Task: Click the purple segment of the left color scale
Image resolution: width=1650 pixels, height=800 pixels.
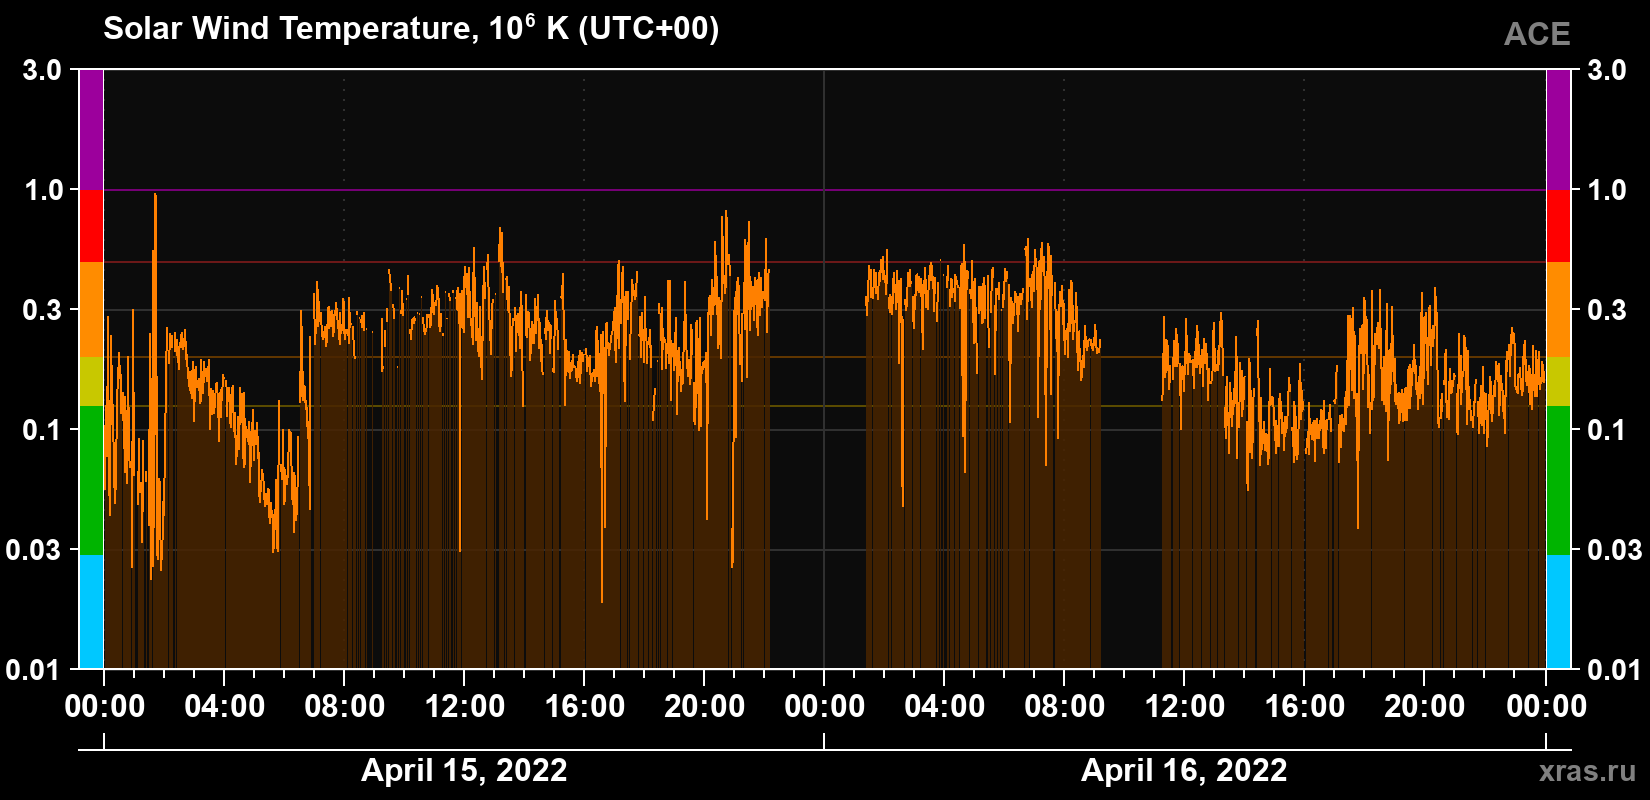Action: tap(91, 130)
